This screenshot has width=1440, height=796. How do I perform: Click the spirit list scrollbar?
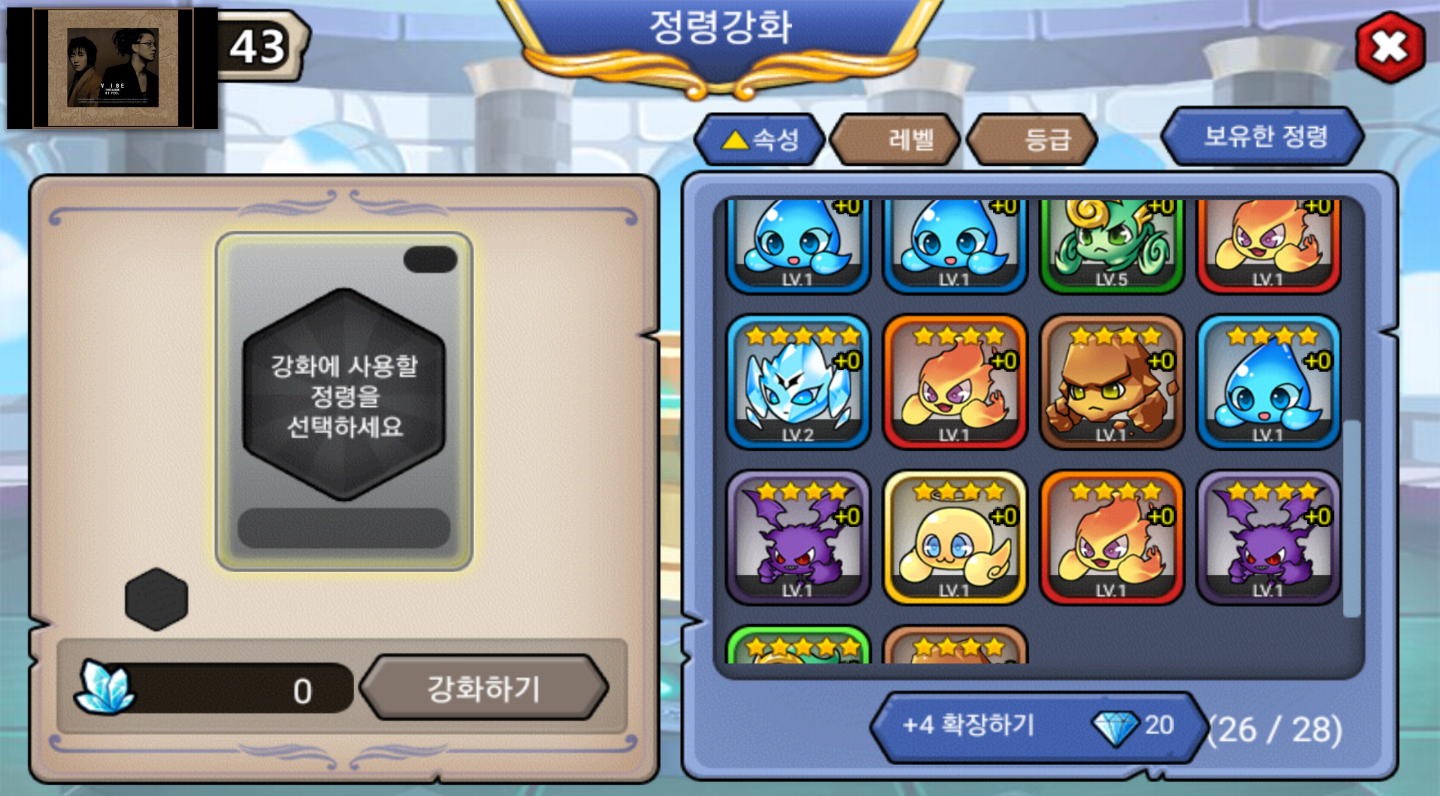(x=1352, y=518)
